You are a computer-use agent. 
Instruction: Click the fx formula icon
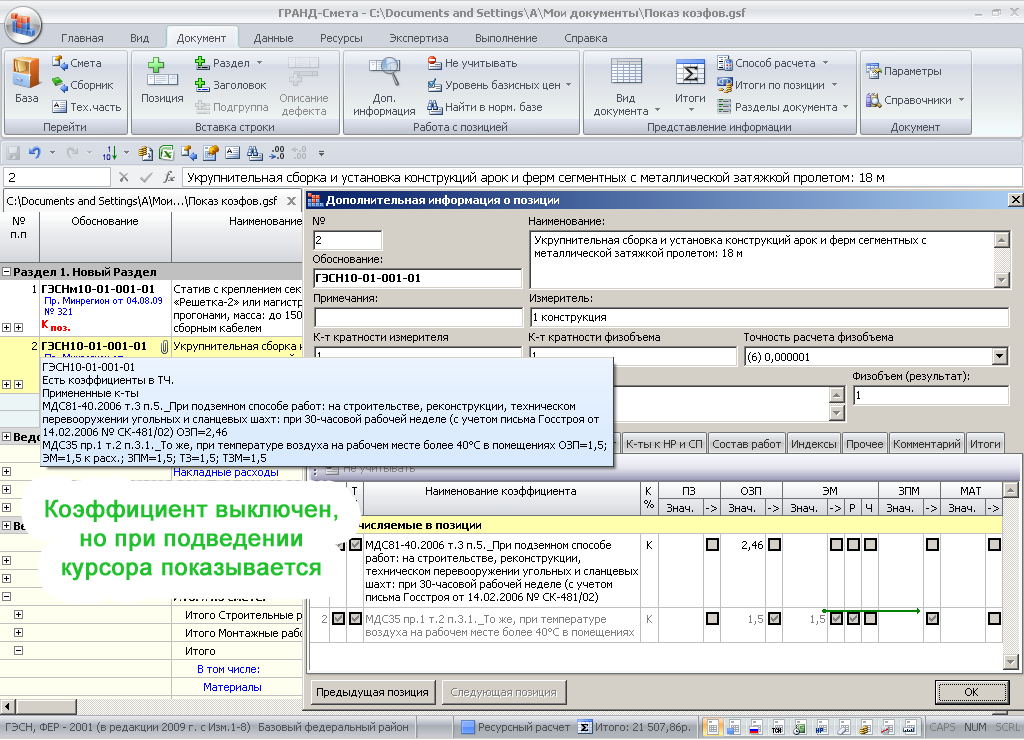click(169, 177)
